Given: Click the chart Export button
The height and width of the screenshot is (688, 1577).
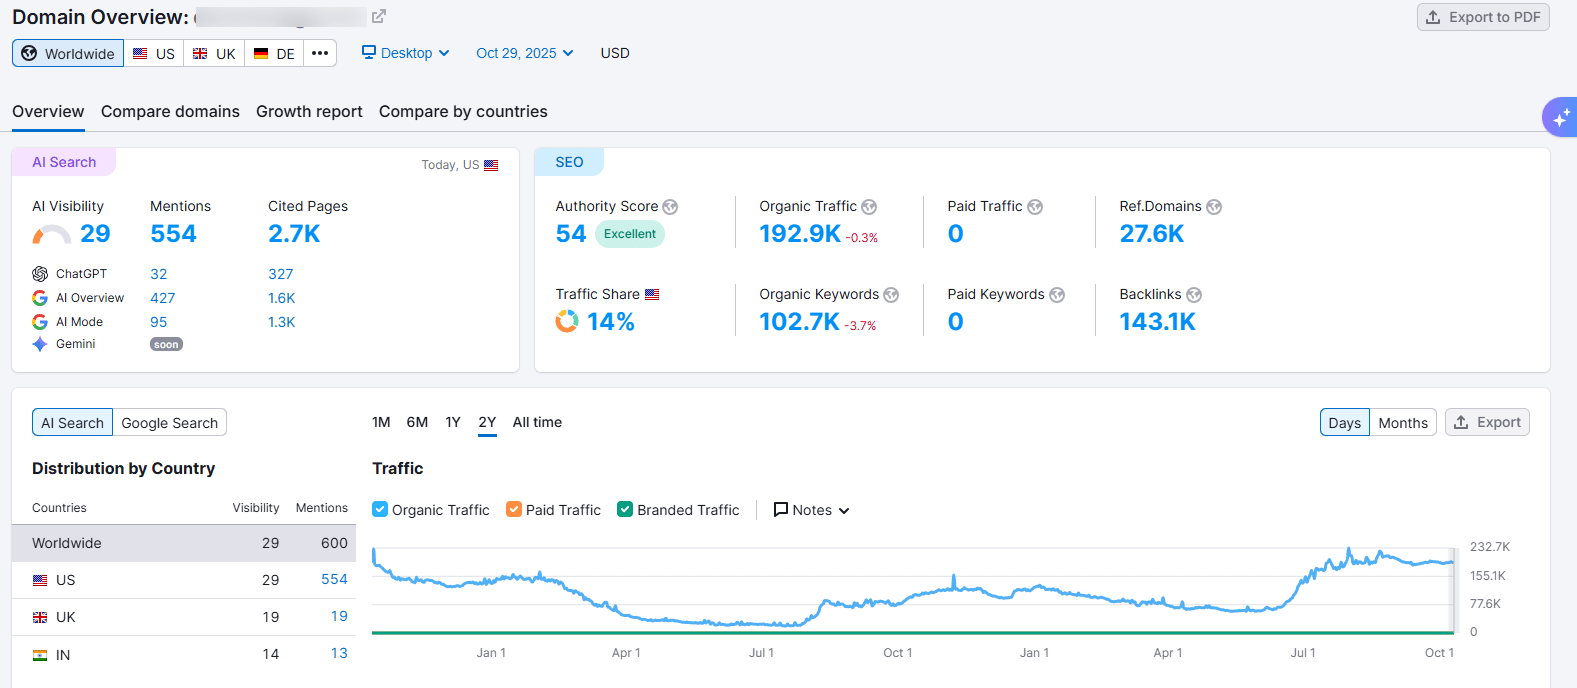Looking at the screenshot, I should (1487, 422).
